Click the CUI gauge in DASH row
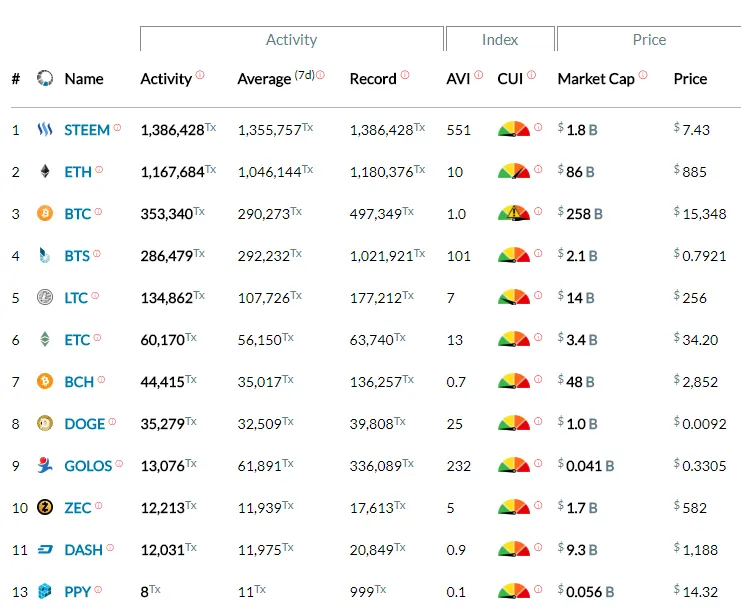The height and width of the screenshot is (610, 741). point(514,549)
